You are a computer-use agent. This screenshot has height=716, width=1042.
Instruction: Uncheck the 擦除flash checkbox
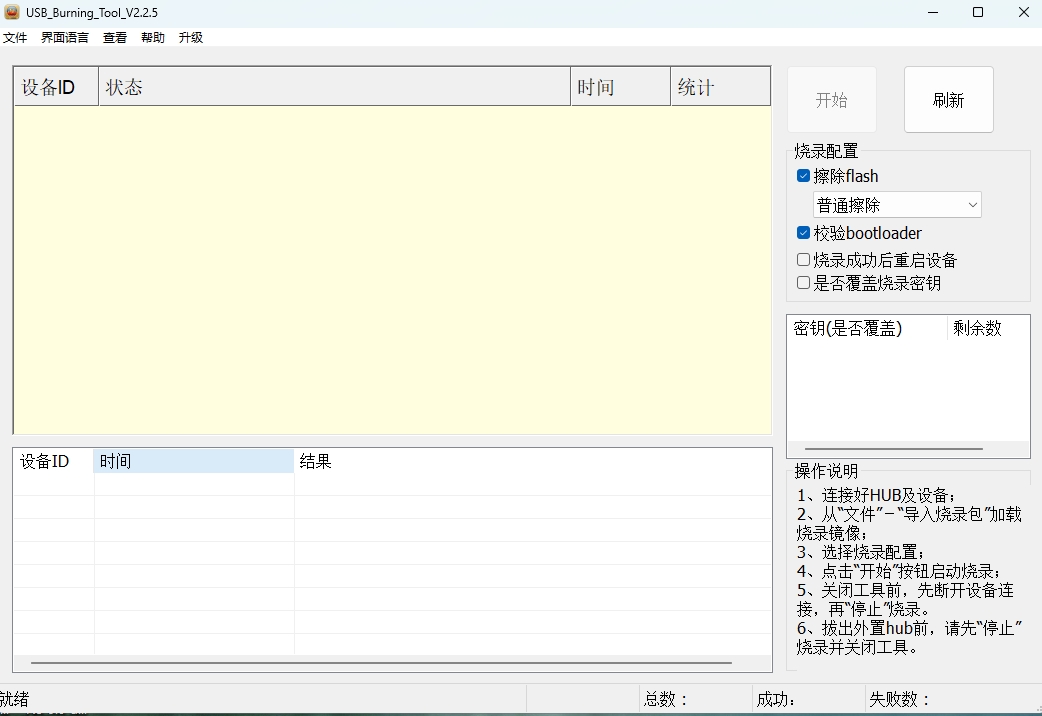(803, 176)
